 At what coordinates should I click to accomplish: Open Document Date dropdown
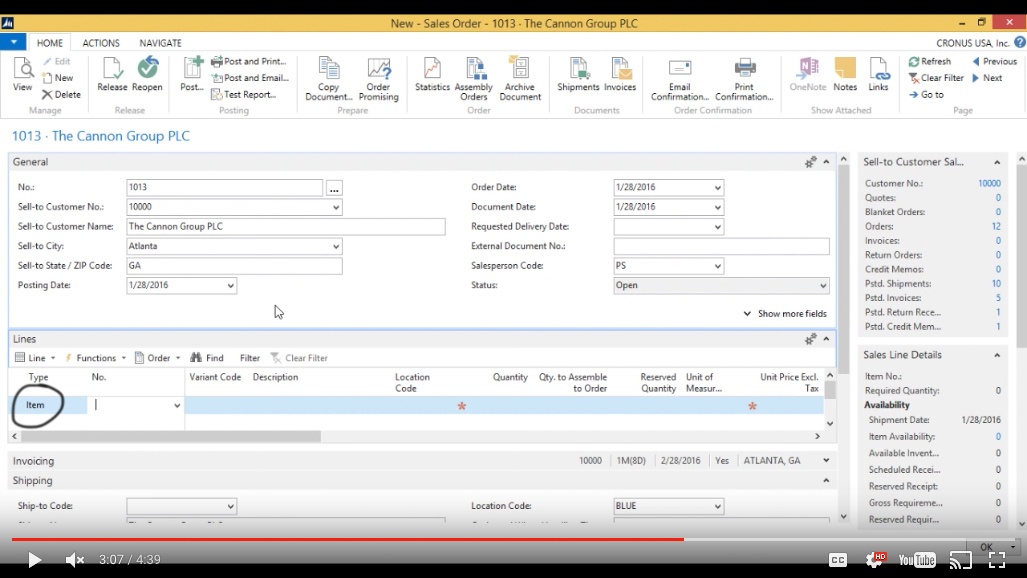[x=717, y=207]
